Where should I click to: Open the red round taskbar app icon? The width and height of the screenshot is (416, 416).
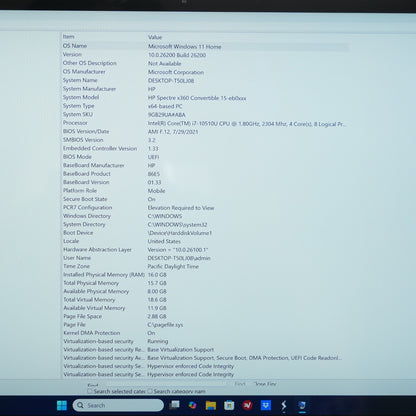point(247,405)
